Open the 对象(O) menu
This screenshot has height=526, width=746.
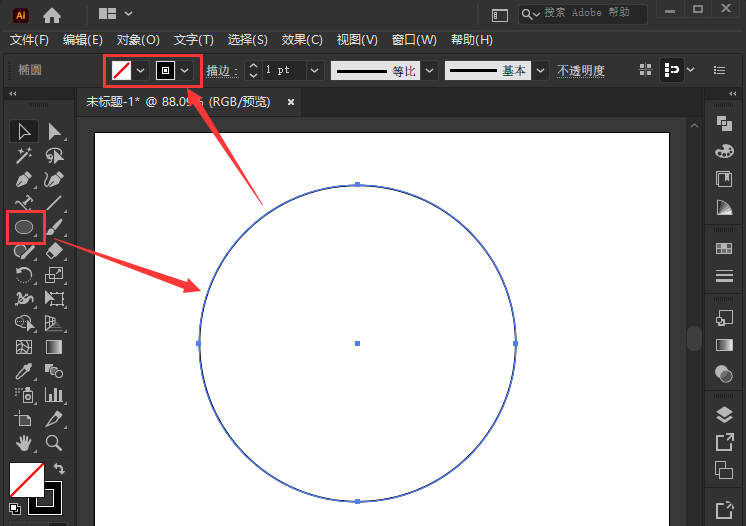tap(138, 40)
